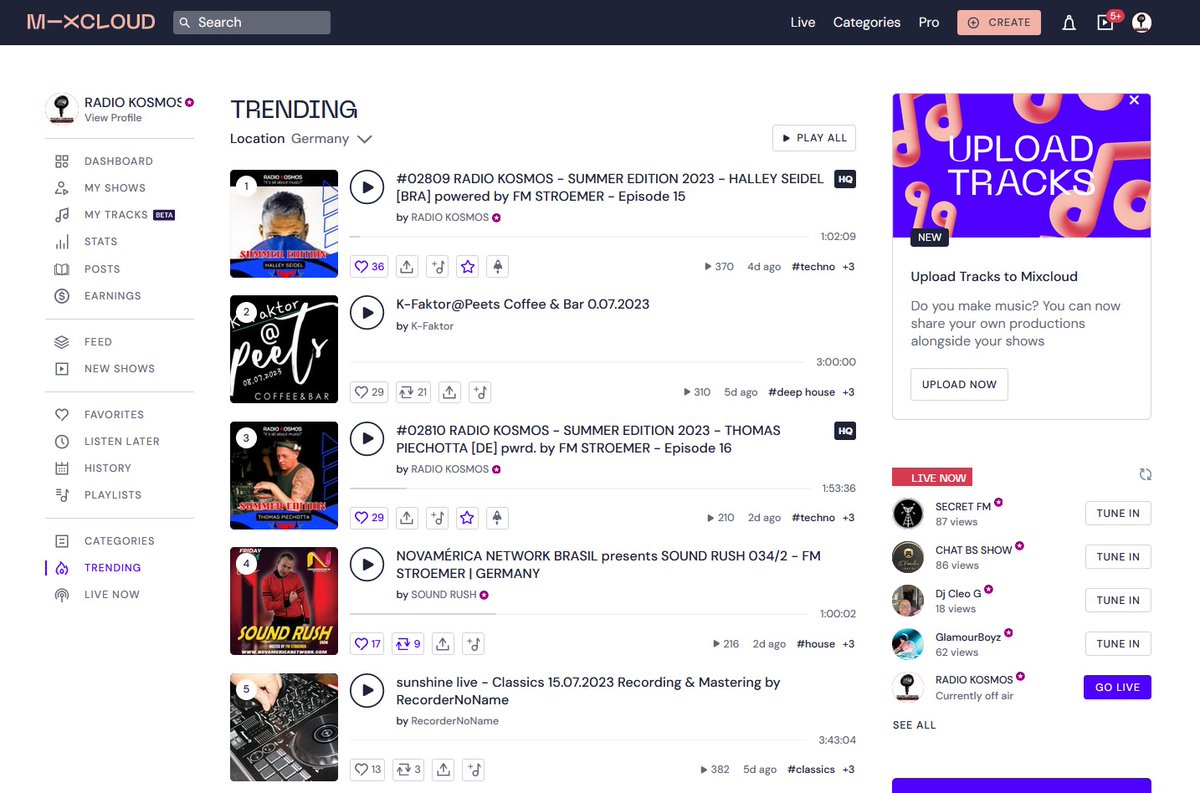1200x793 pixels.
Task: Click the Create button
Action: coord(998,22)
